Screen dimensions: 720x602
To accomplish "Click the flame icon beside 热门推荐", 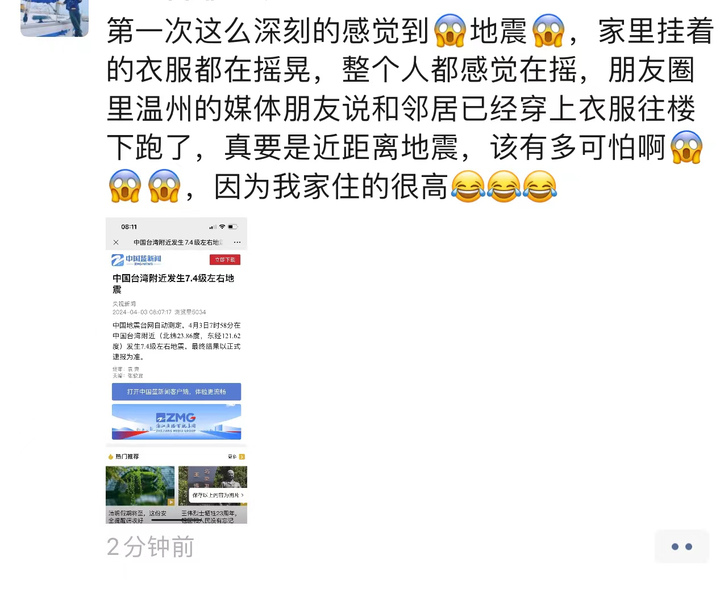I will (x=110, y=456).
